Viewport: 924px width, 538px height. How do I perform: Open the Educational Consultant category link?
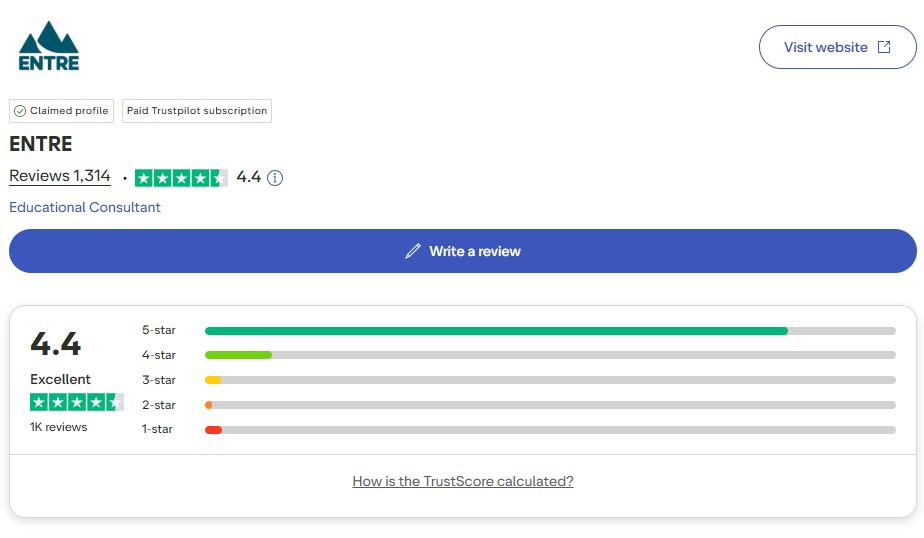pyautogui.click(x=84, y=207)
